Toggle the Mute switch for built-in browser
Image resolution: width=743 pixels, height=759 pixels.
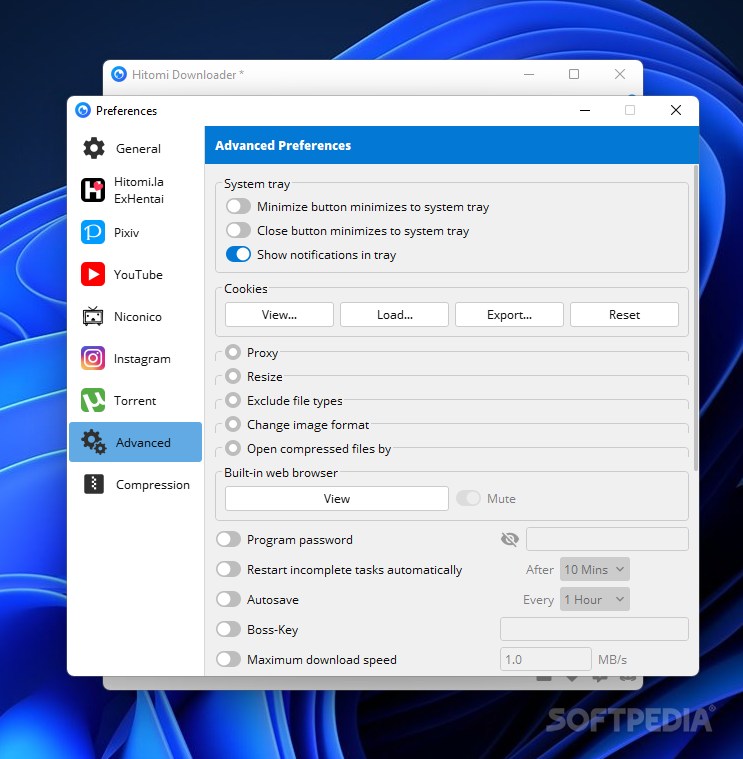(x=468, y=498)
